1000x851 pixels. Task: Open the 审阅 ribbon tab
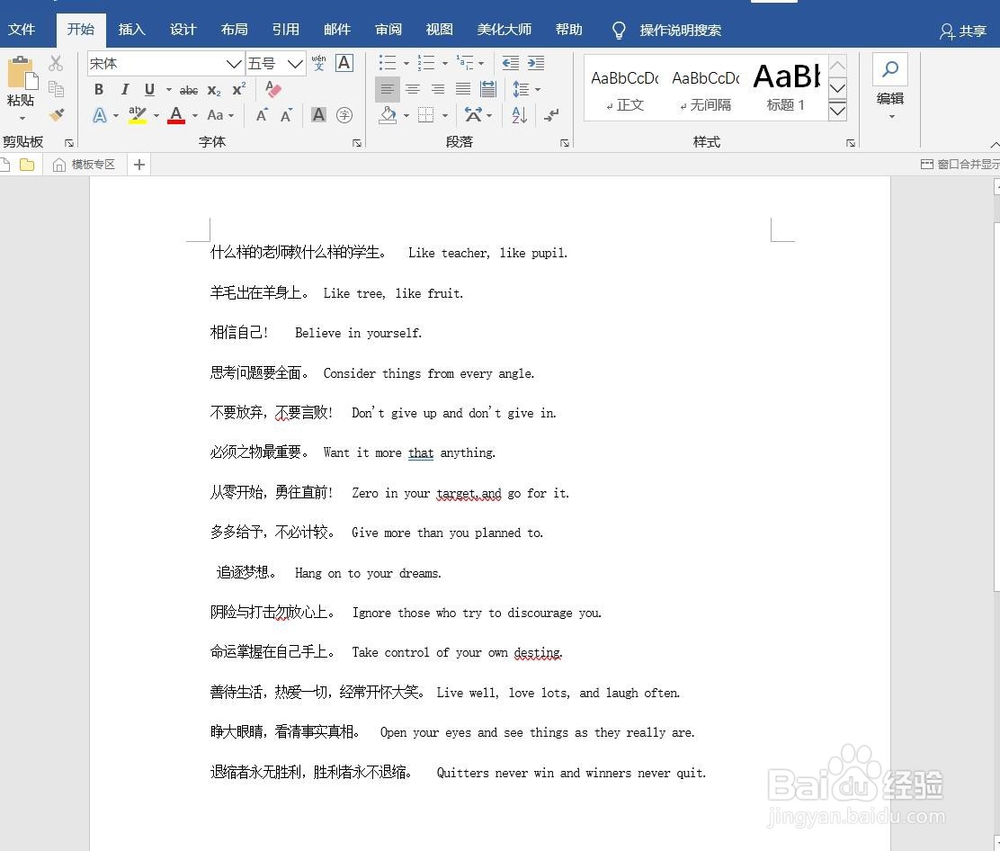[x=388, y=29]
